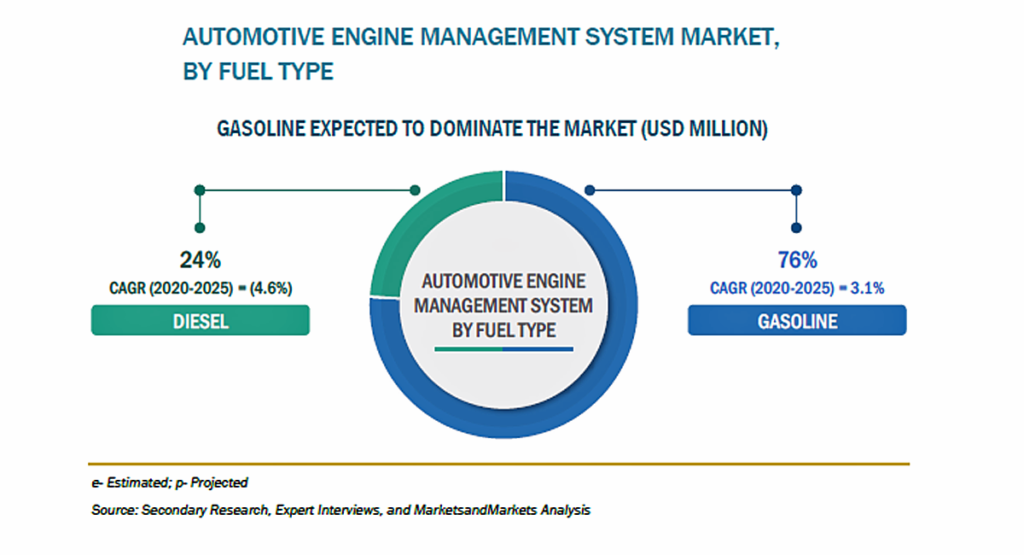Click the subtitle 'Gasoline expected to dominate the market'
This screenshot has height=555, width=1024.
pyautogui.click(x=492, y=129)
